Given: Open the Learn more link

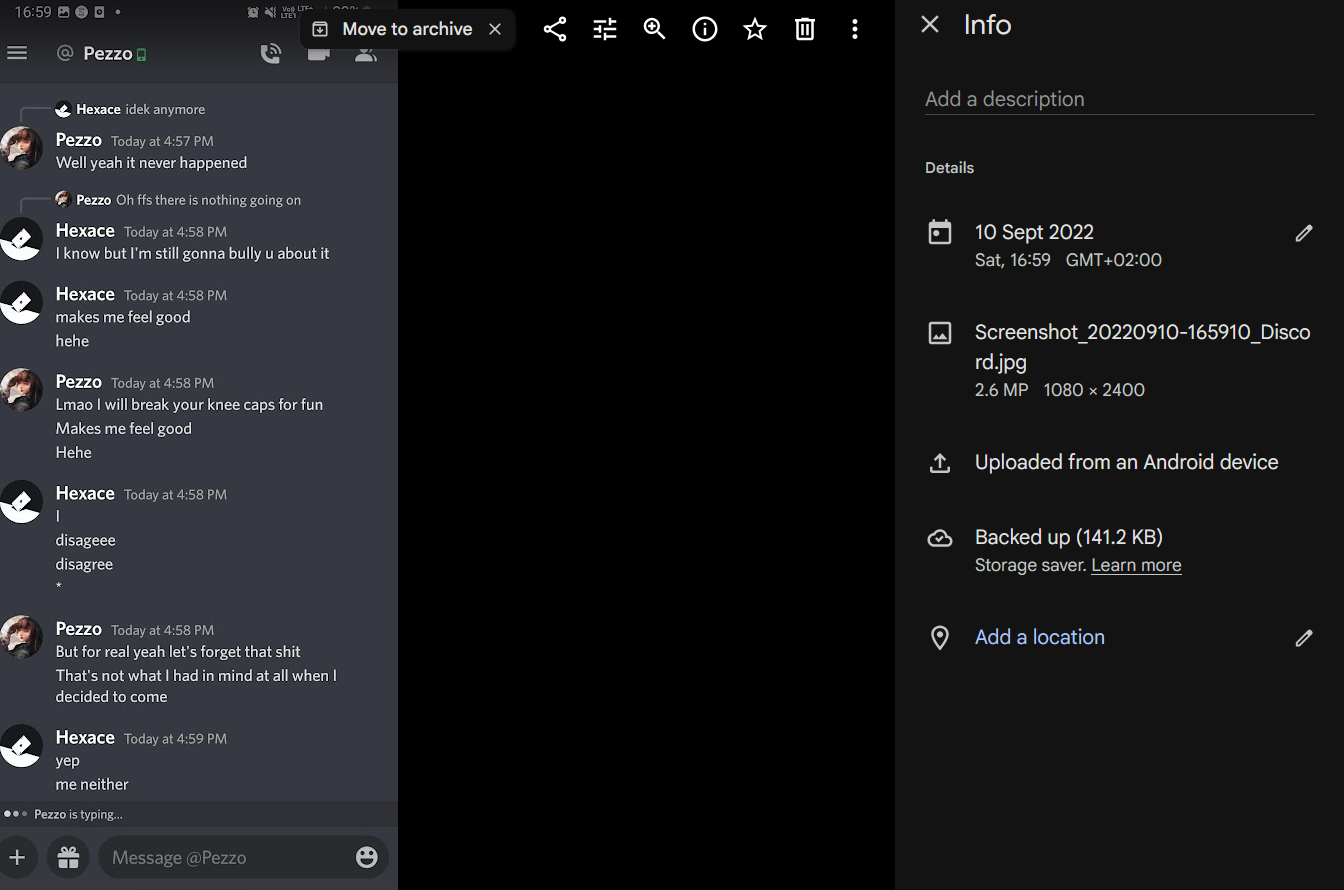Looking at the screenshot, I should point(1136,566).
